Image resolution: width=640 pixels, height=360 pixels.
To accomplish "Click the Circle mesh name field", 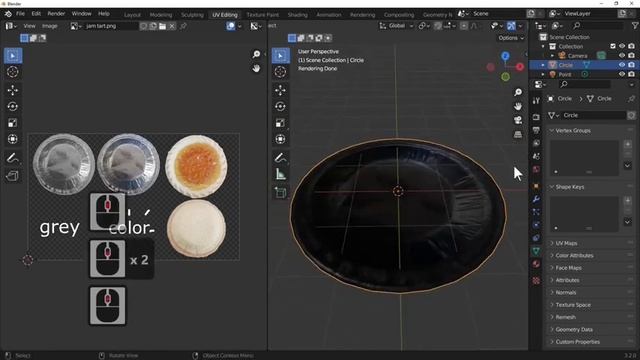I will [x=594, y=116].
